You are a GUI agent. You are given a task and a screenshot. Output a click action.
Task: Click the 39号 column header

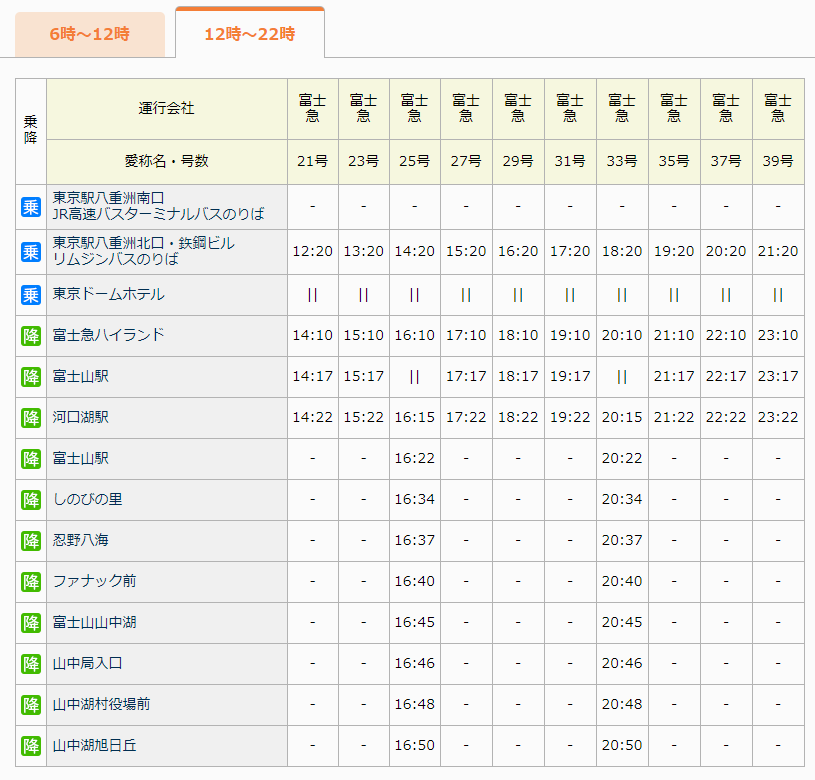(x=778, y=161)
